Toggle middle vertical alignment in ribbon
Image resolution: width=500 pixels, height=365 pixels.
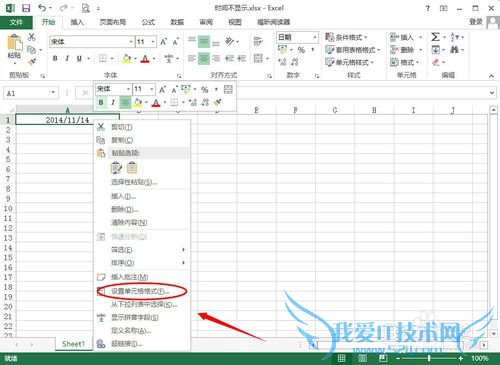[204, 42]
